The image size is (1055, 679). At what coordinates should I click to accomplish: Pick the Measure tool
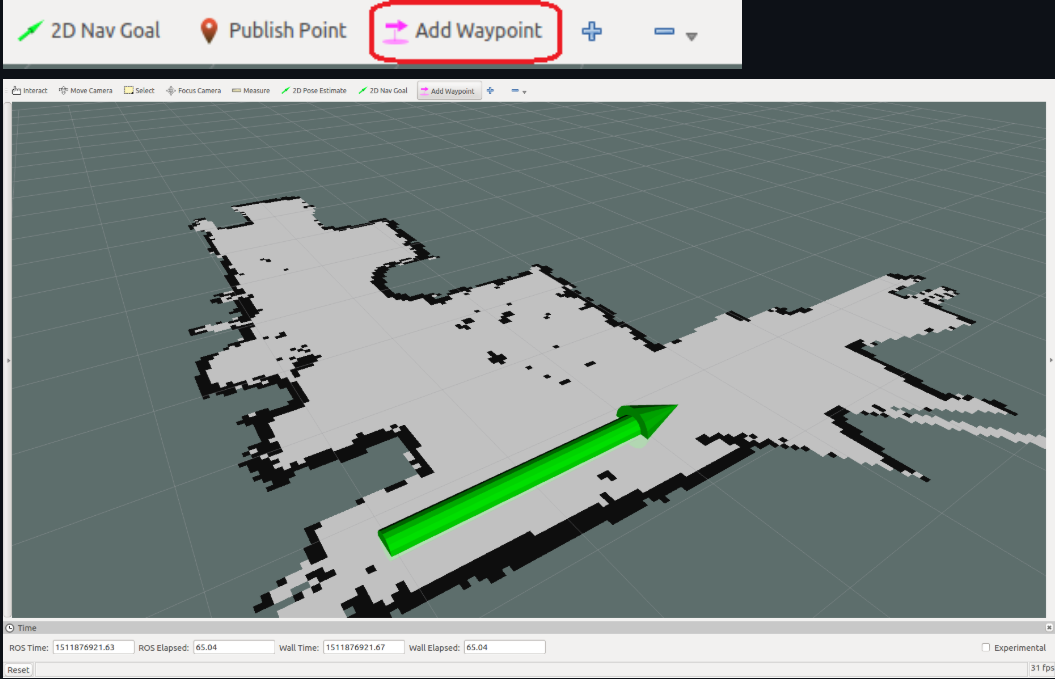[x=251, y=90]
